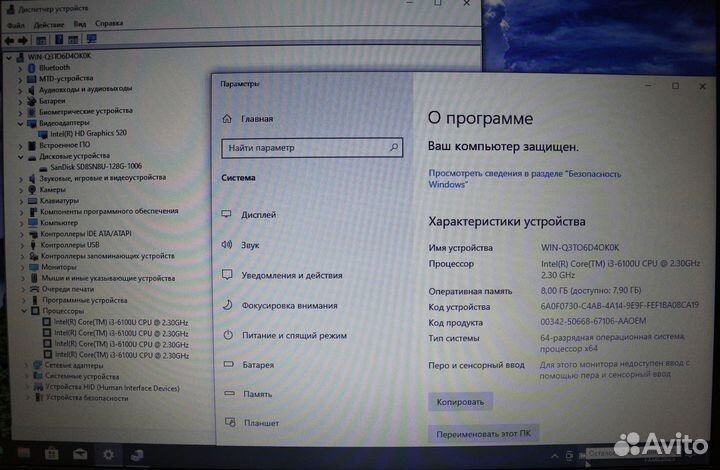Screen dimensions: 720x470
Task: Open Память settings page
Action: click(257, 394)
